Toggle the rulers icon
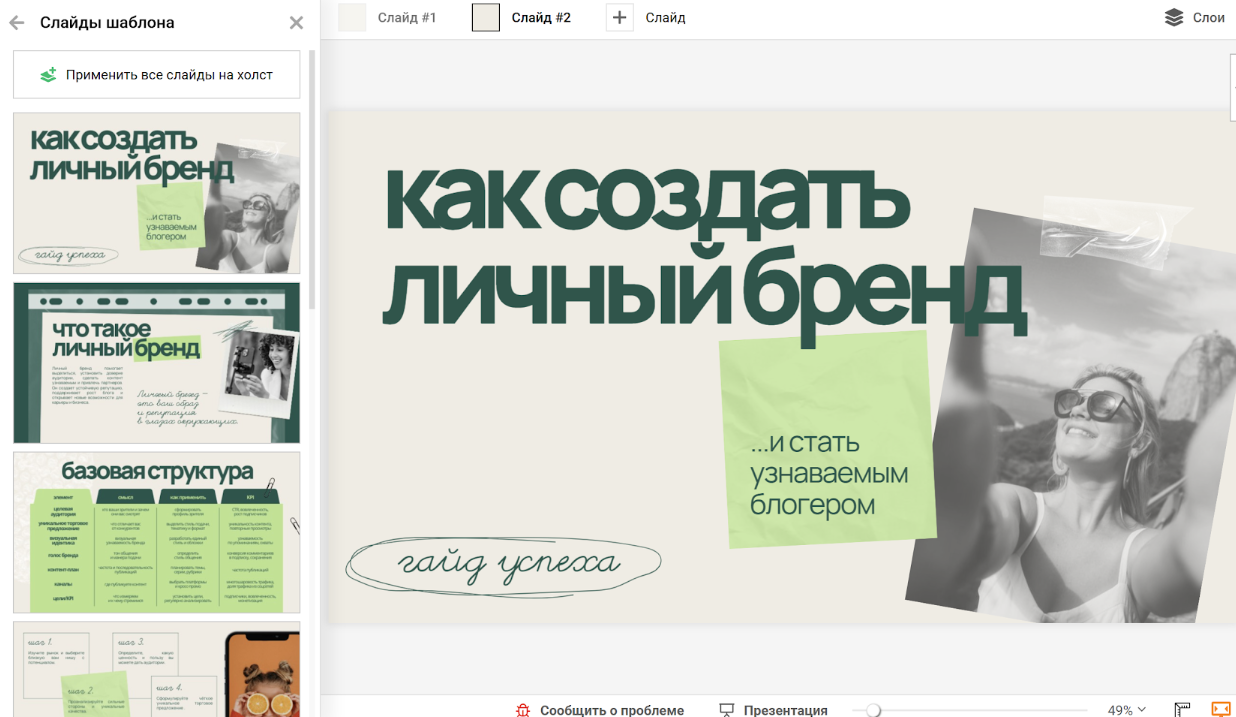 (x=1183, y=710)
